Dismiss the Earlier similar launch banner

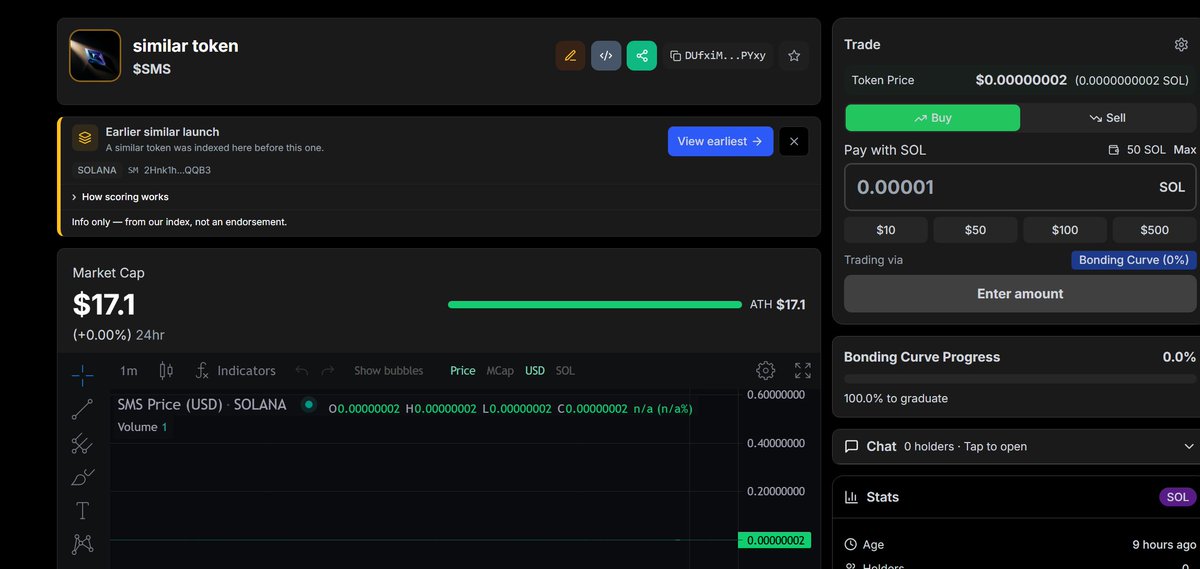pos(794,141)
